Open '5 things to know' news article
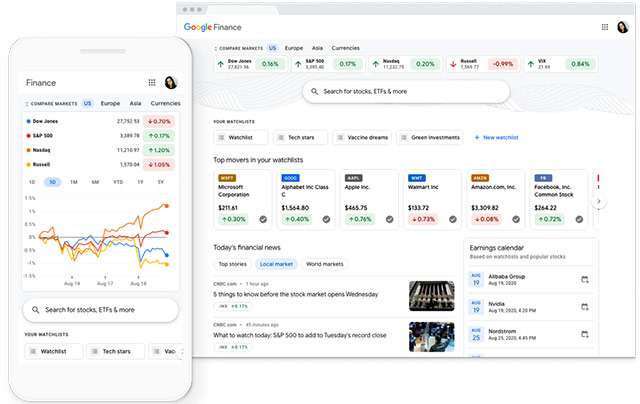 (x=296, y=294)
